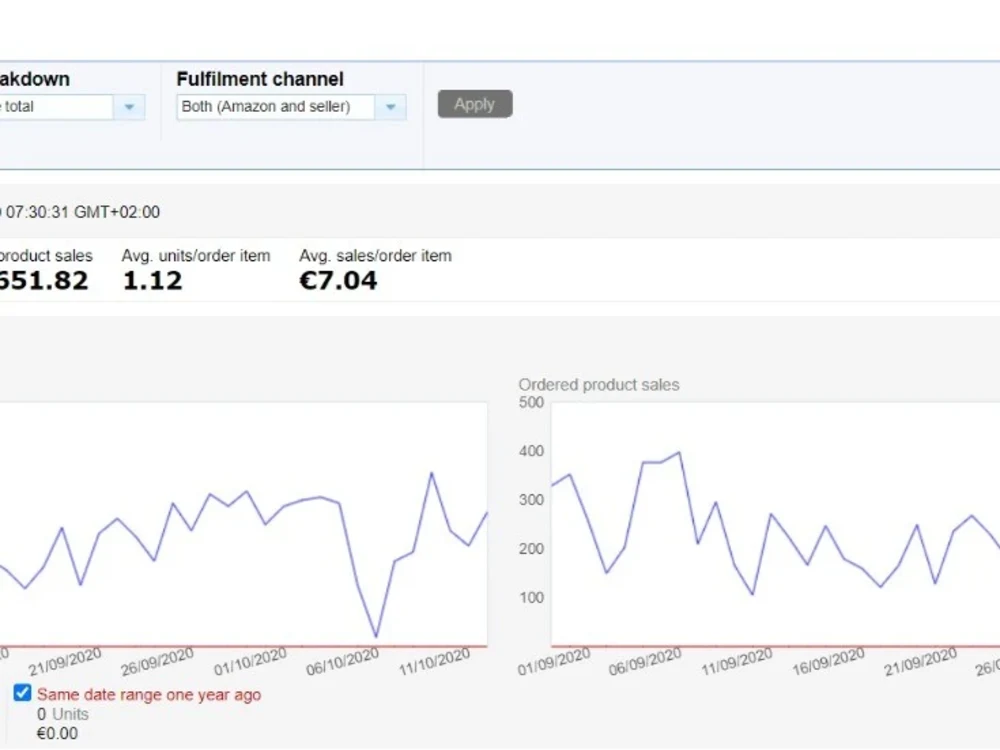Image resolution: width=1000 pixels, height=750 pixels.
Task: Click the Avg. units/order item value 1.12
Action: pyautogui.click(x=152, y=281)
